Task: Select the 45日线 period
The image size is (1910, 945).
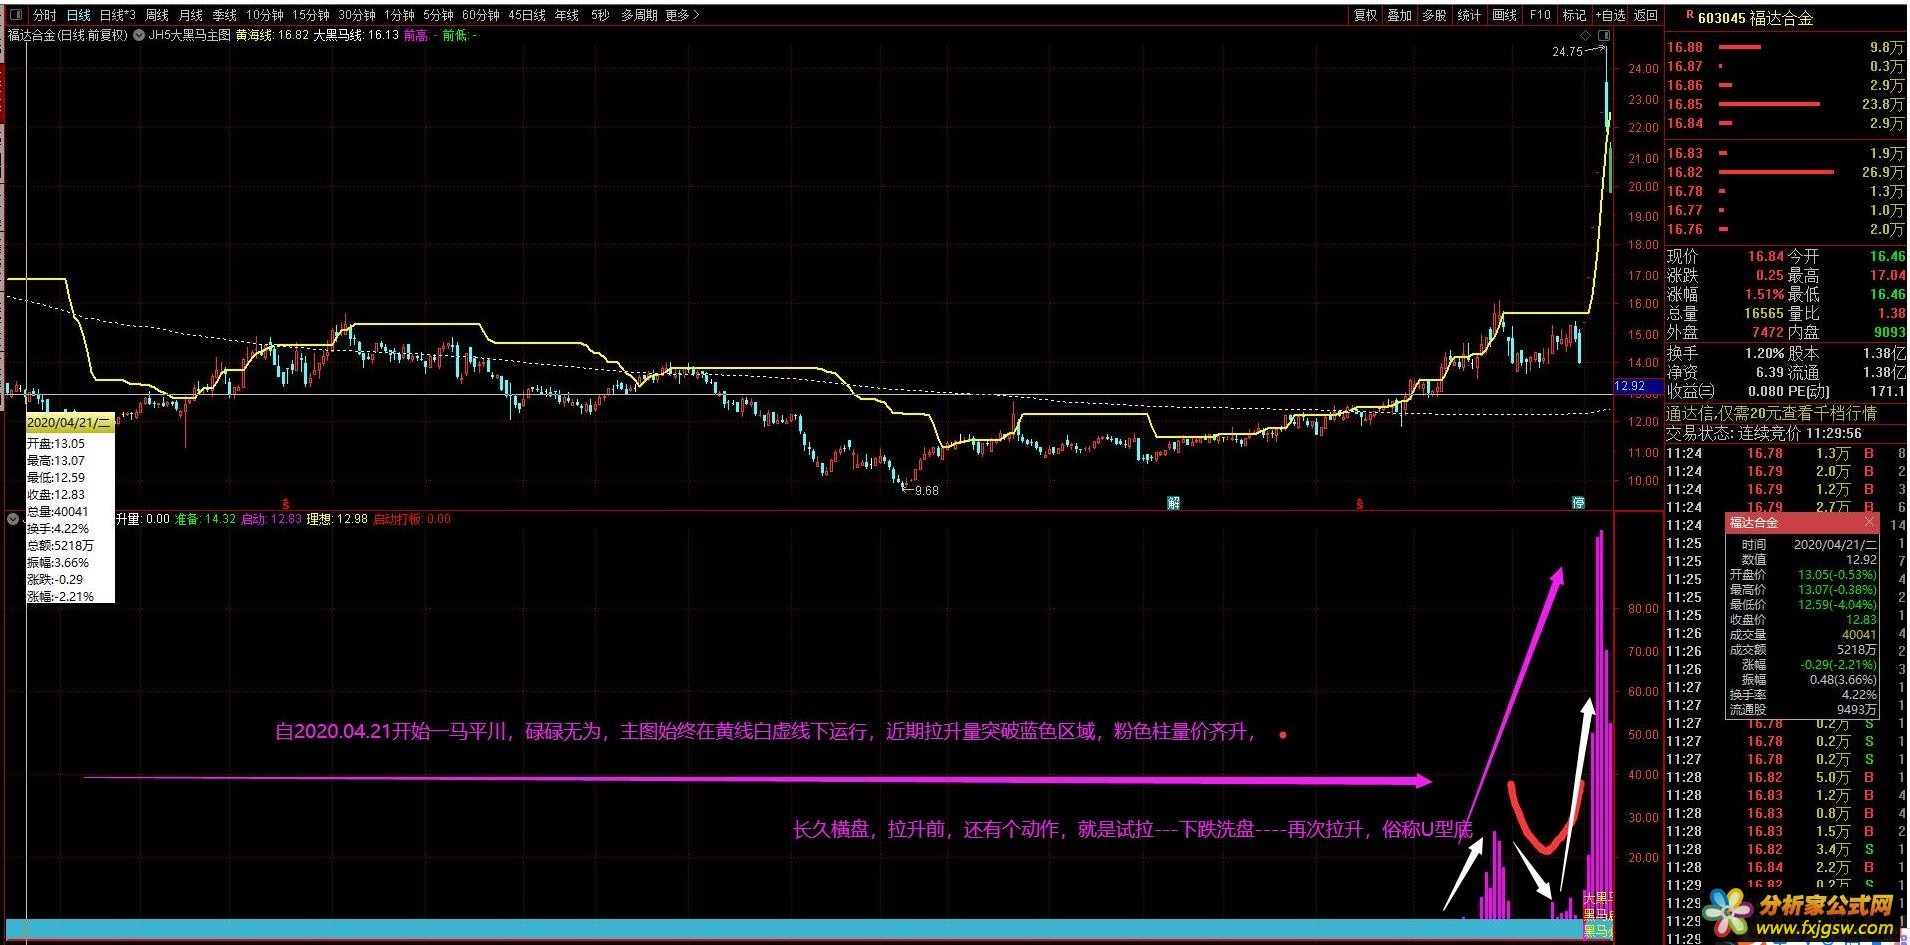Action: click(527, 15)
